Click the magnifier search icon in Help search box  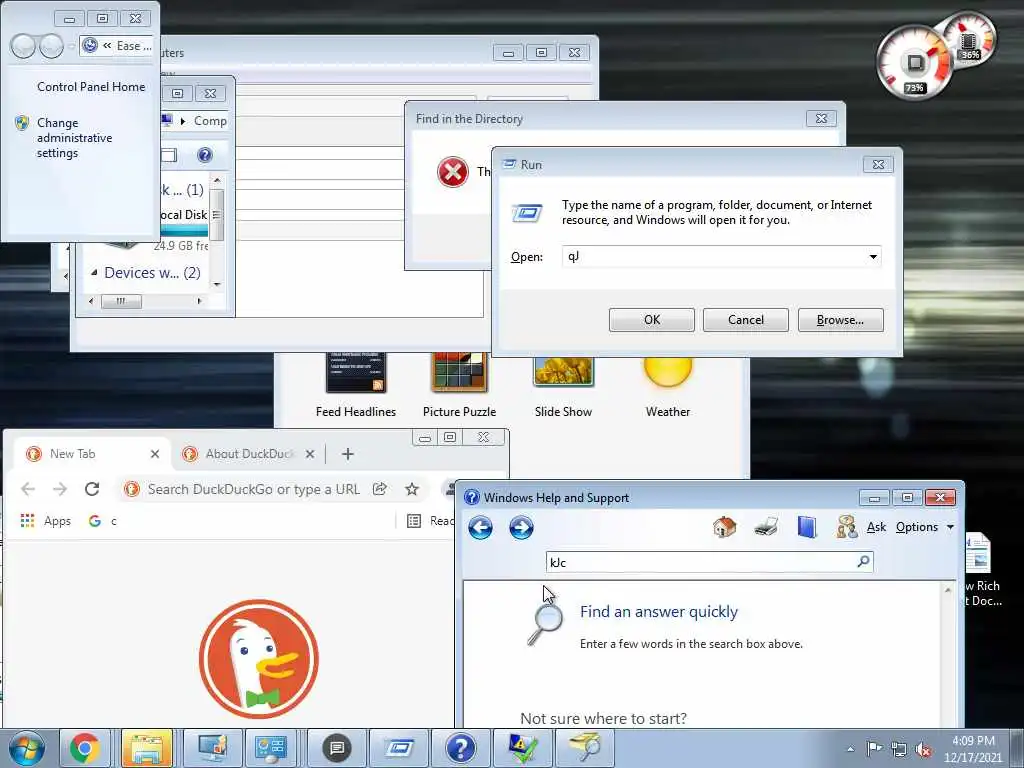(x=863, y=561)
